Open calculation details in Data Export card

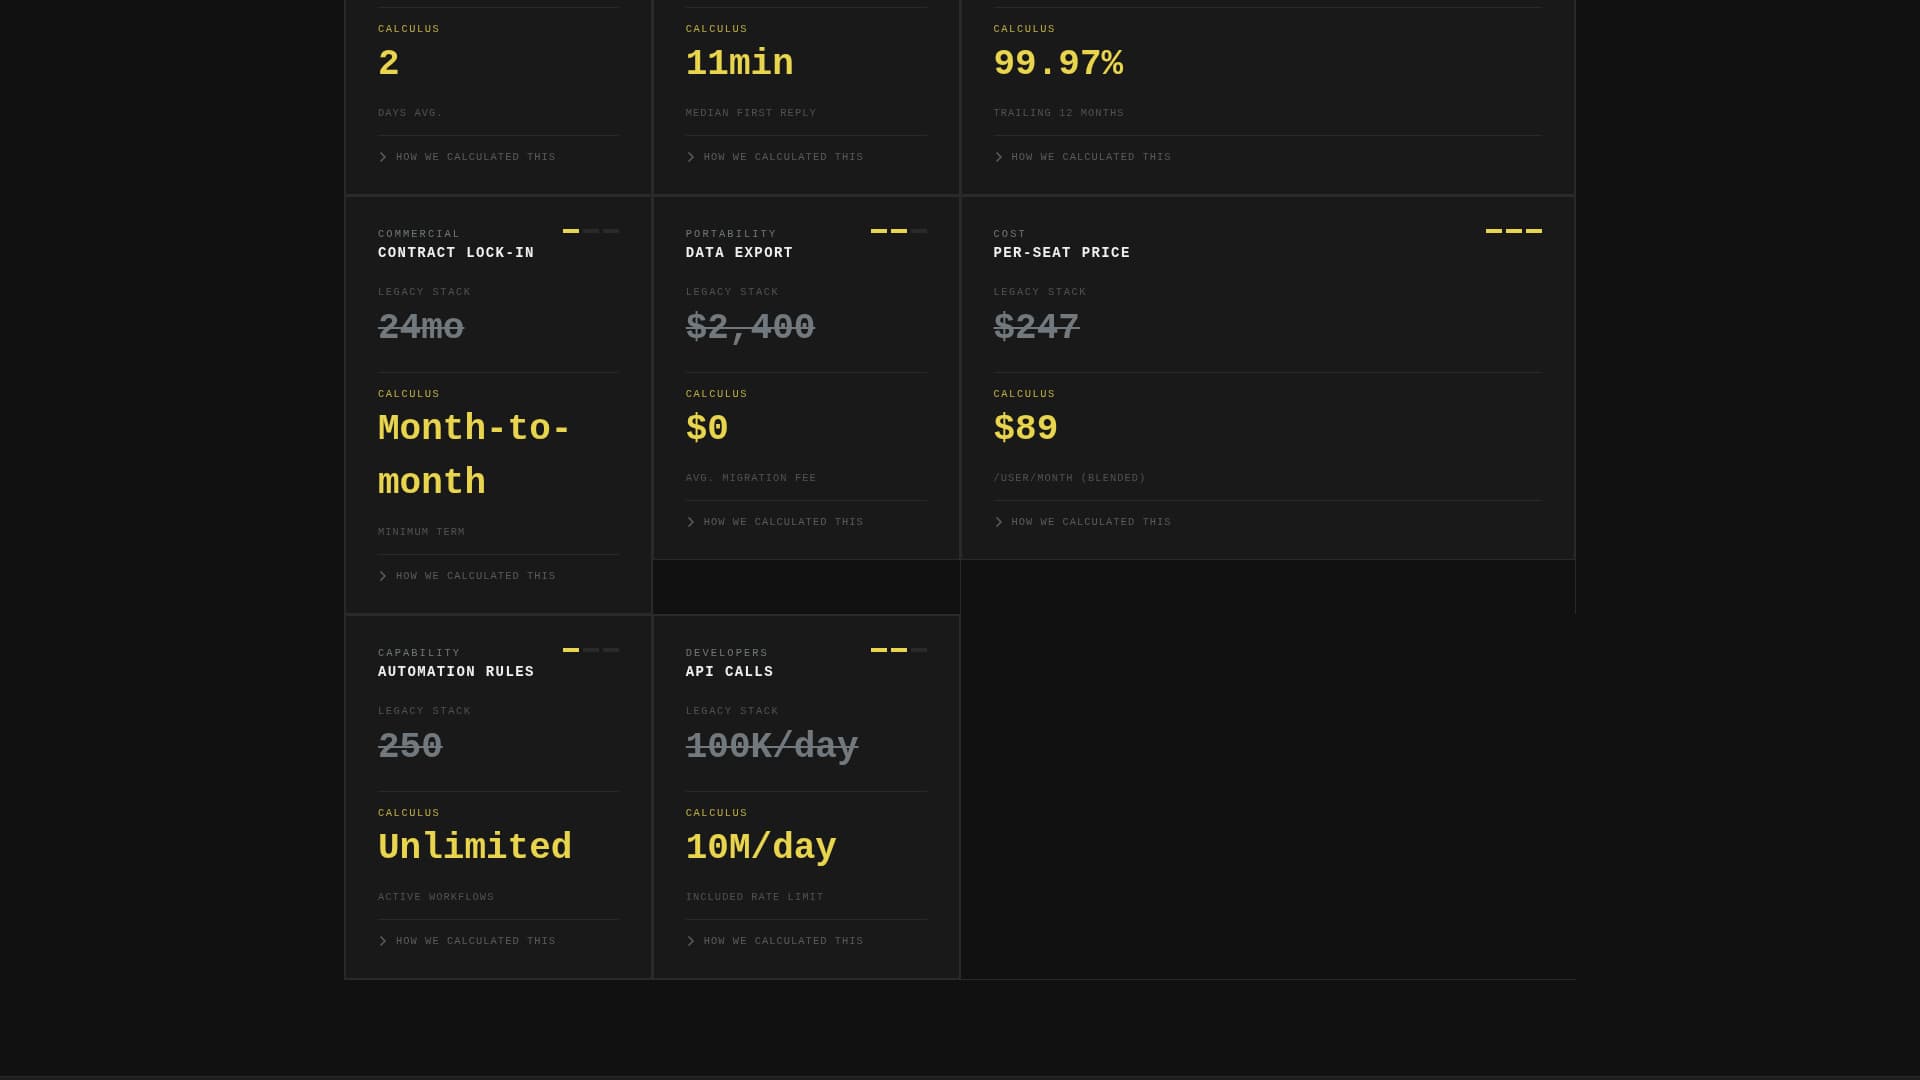click(775, 522)
